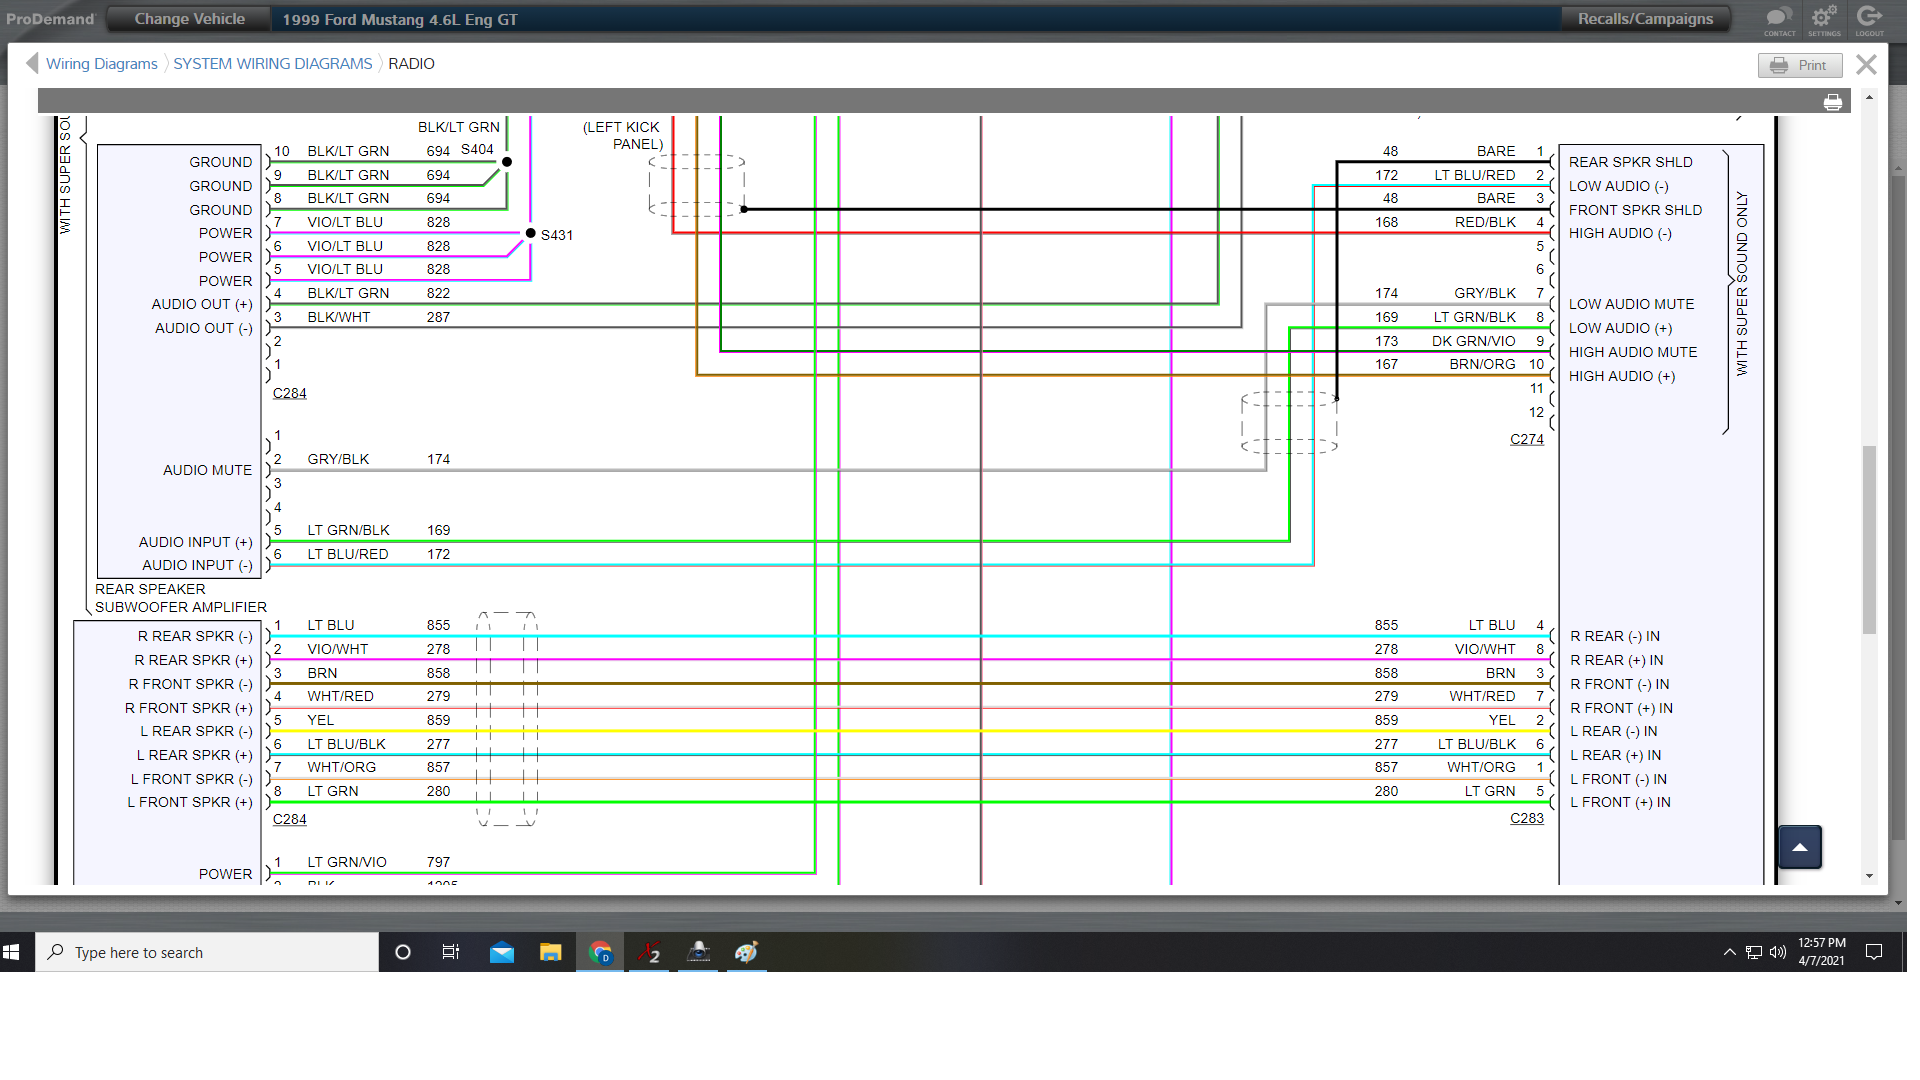The height and width of the screenshot is (1080, 1920).
Task: Open the Mail app in taskbar
Action: pos(501,953)
